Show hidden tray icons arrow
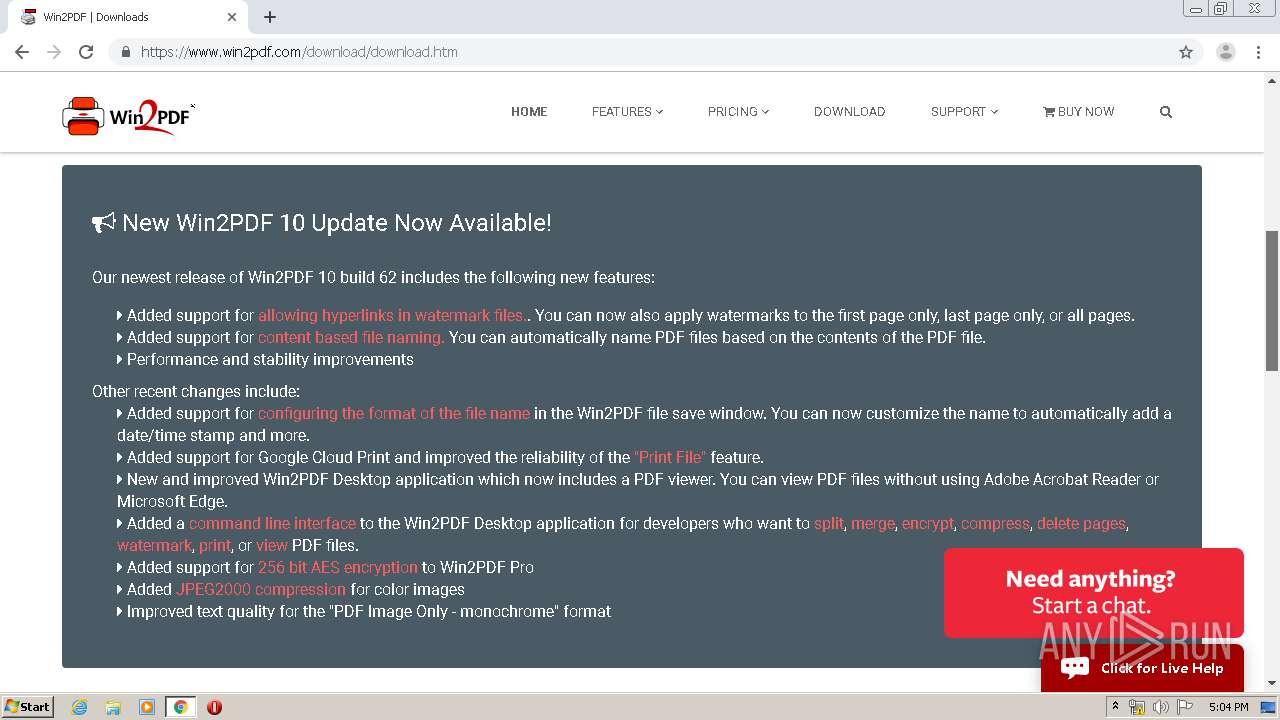The width and height of the screenshot is (1280, 720). (1115, 707)
